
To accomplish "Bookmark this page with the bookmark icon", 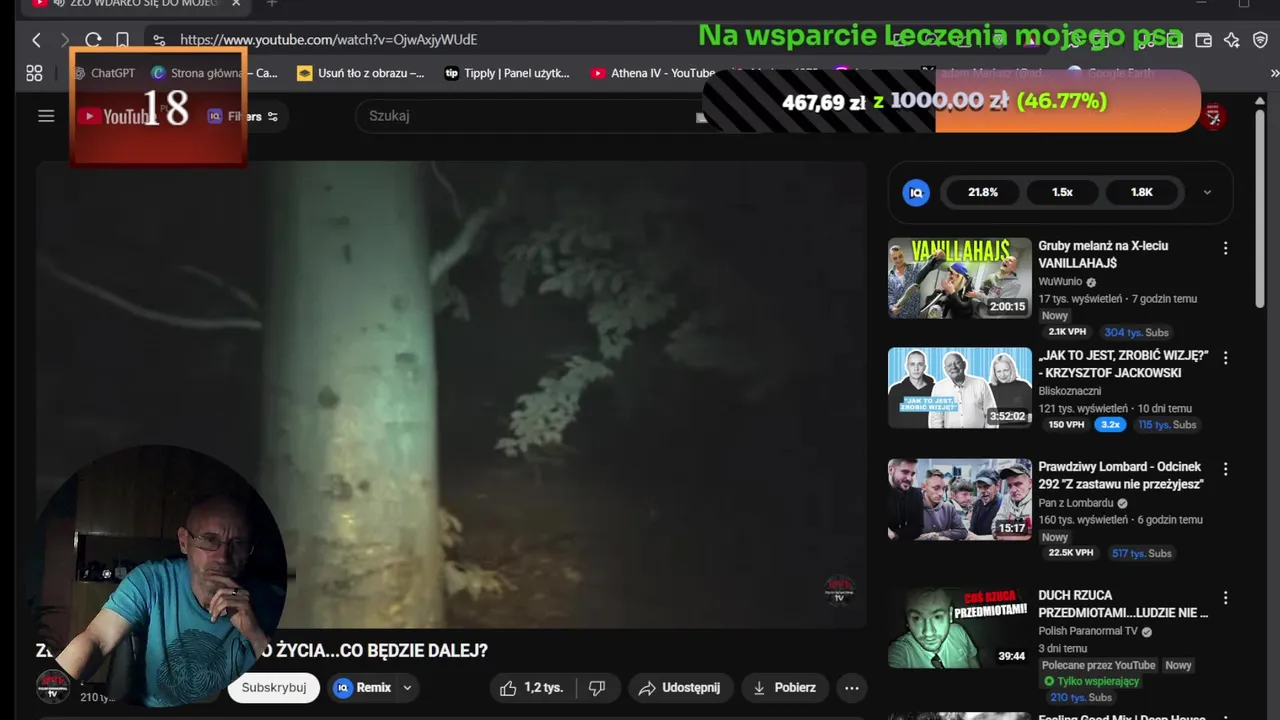I will 122,40.
